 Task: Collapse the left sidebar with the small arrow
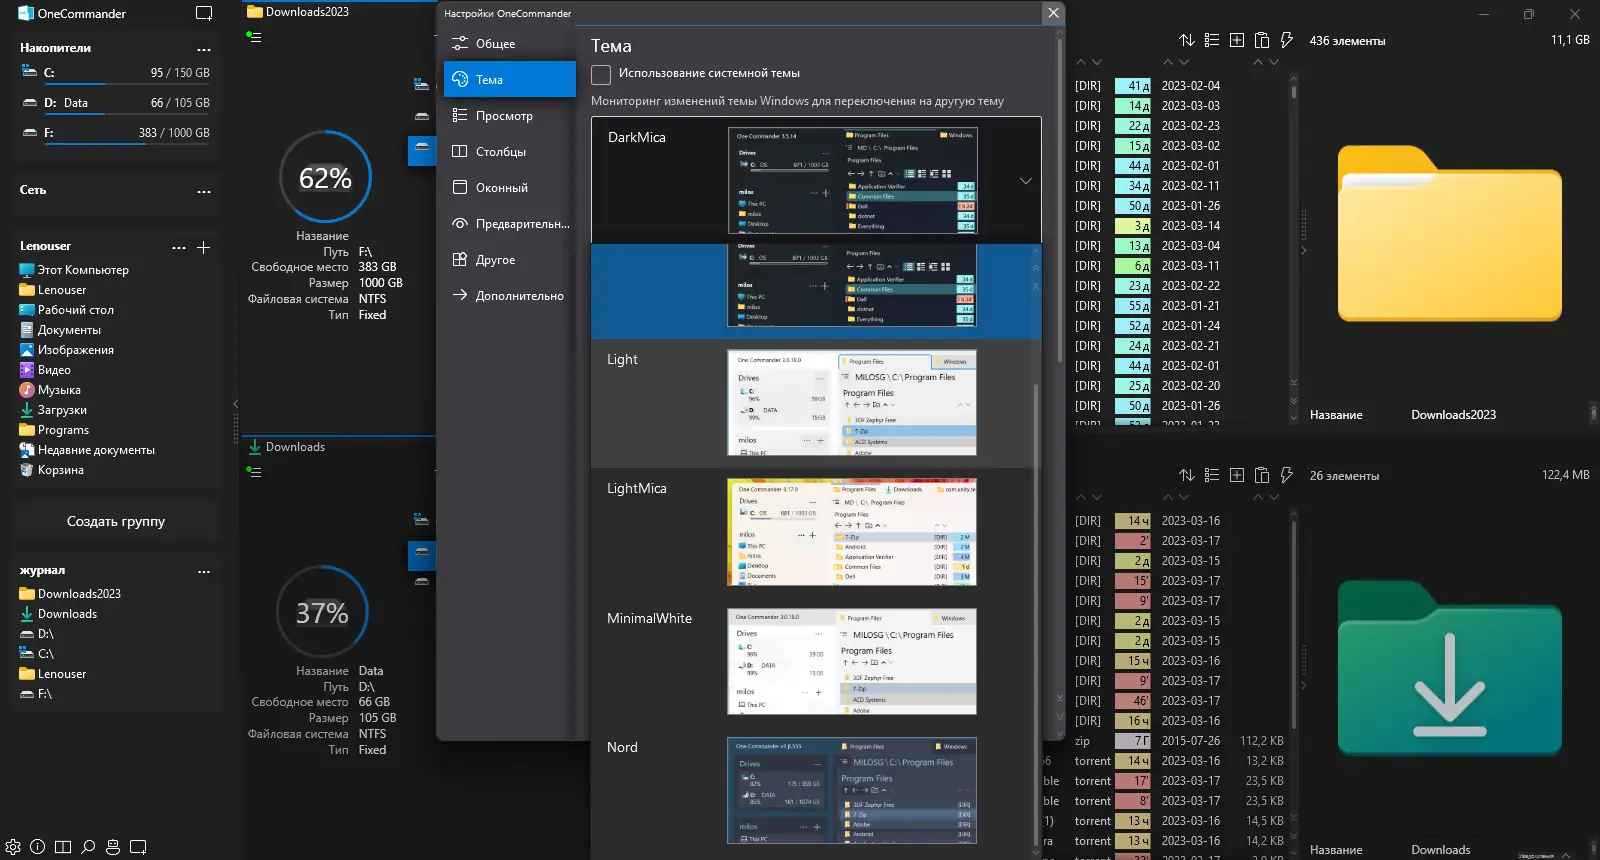[x=235, y=405]
